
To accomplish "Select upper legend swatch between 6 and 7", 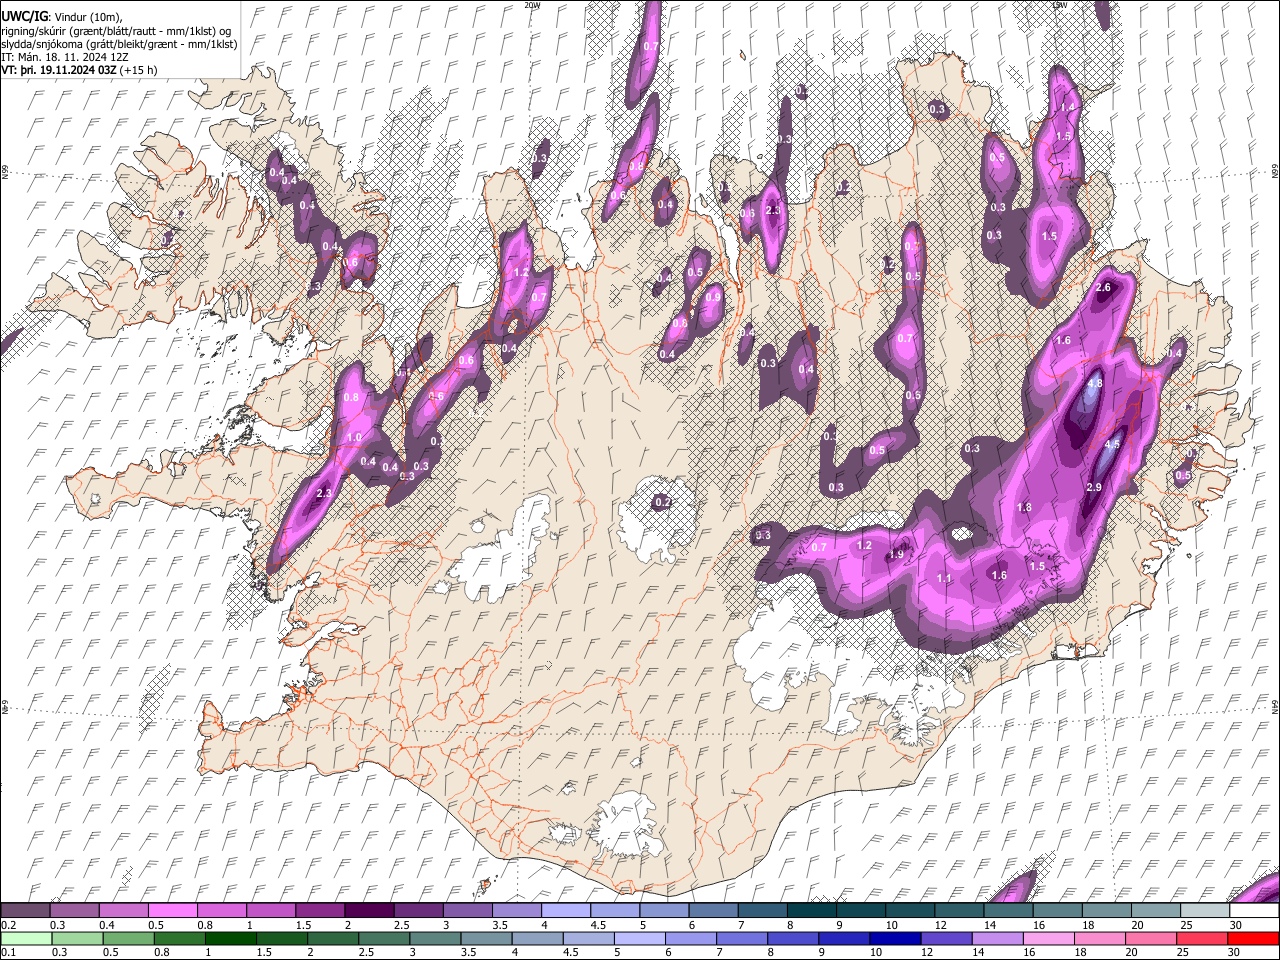I will pos(713,911).
